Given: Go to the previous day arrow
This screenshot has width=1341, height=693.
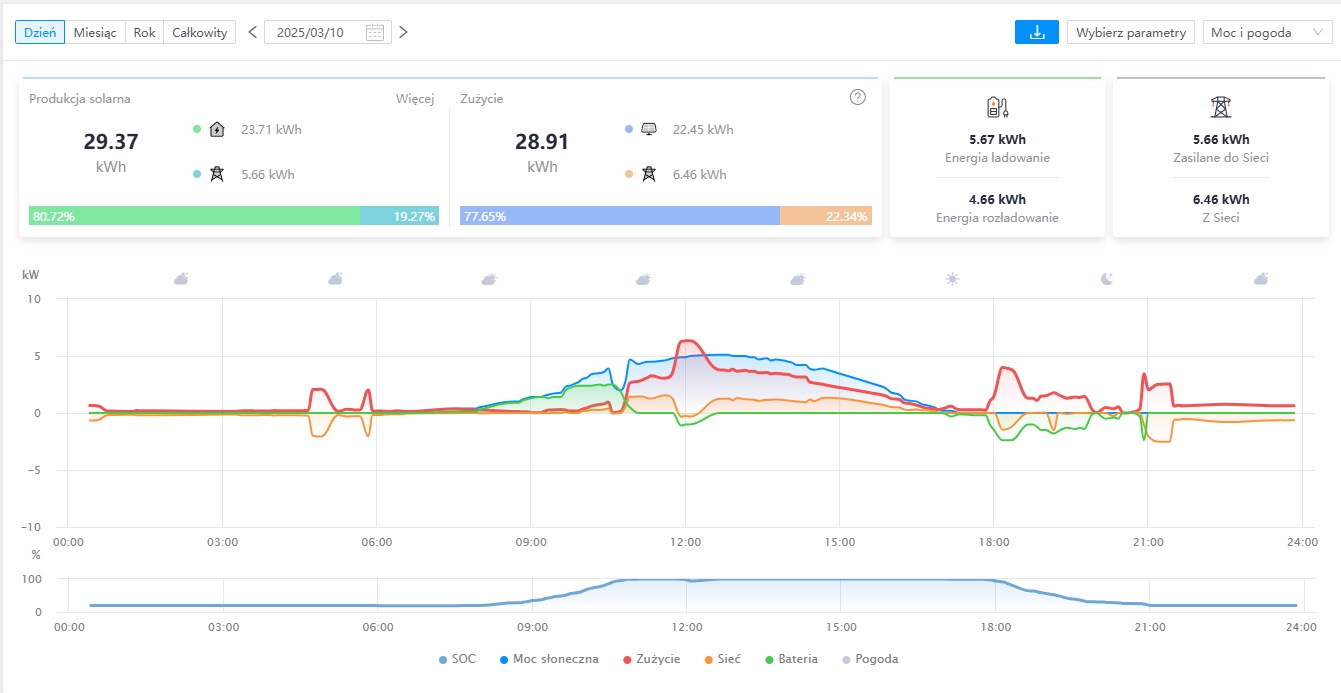Looking at the screenshot, I should pos(252,32).
